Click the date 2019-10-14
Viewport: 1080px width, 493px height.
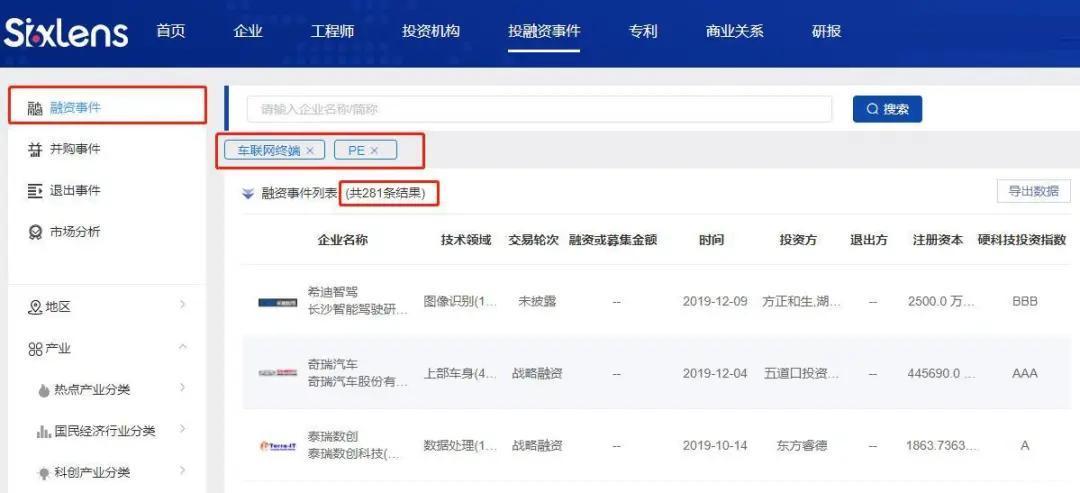[715, 446]
